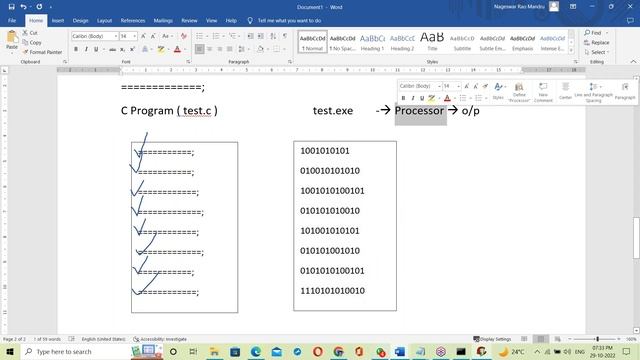The image size is (640, 360).
Task: Click the Tell me what you want search
Action: [284, 20]
